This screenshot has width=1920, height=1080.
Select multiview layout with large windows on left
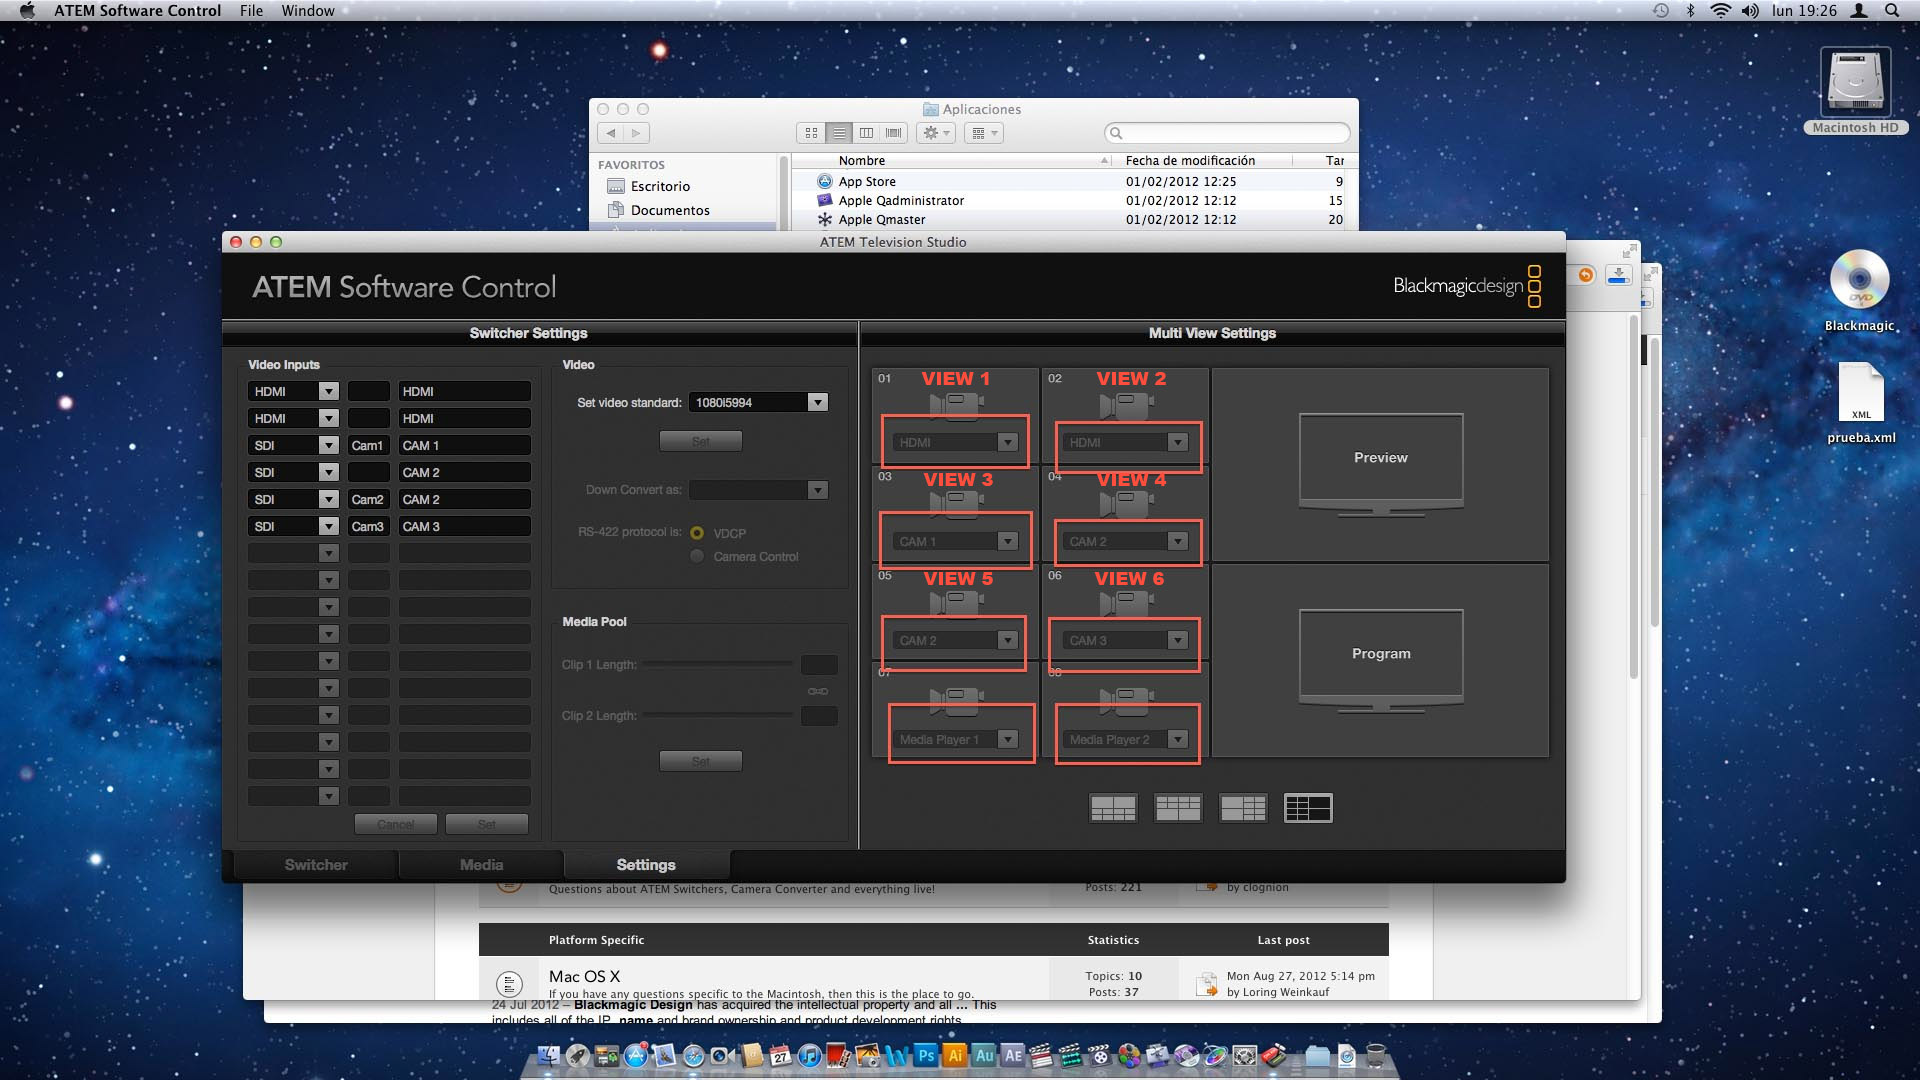coord(1243,808)
